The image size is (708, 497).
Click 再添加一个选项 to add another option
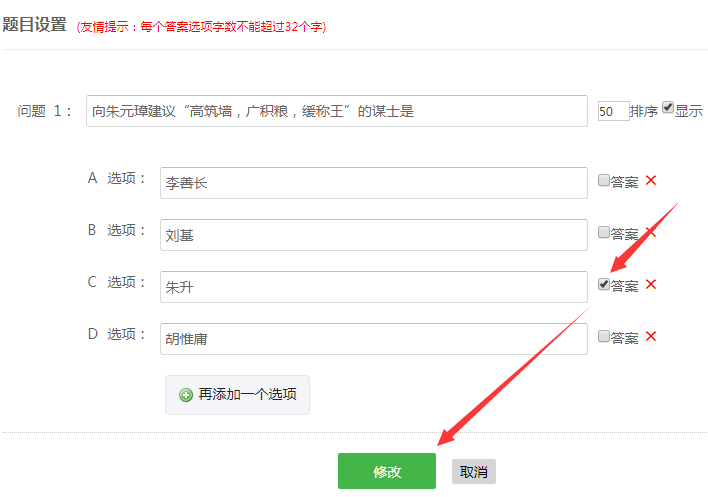pyautogui.click(x=238, y=395)
